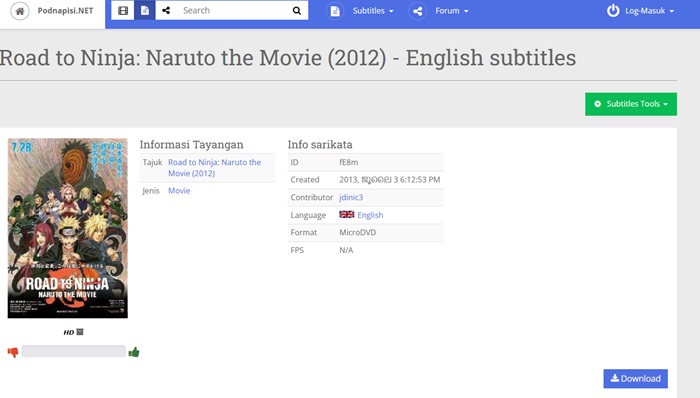Open the Subtitles Tools dropdown
The image size is (700, 398).
coord(631,104)
